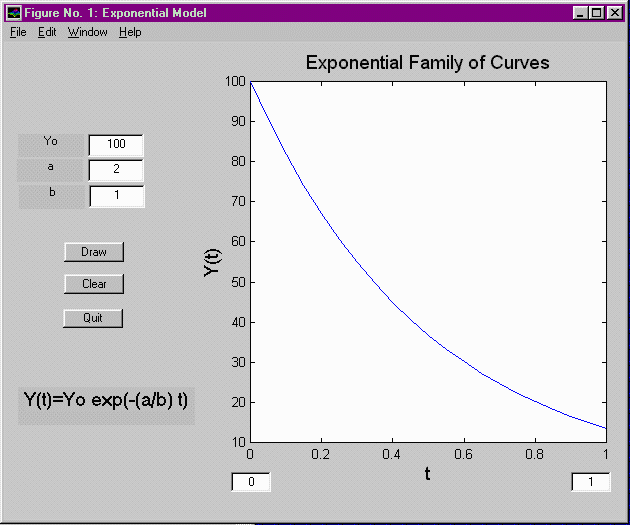
Task: Click the t minimum field showing 0
Action: click(x=251, y=482)
